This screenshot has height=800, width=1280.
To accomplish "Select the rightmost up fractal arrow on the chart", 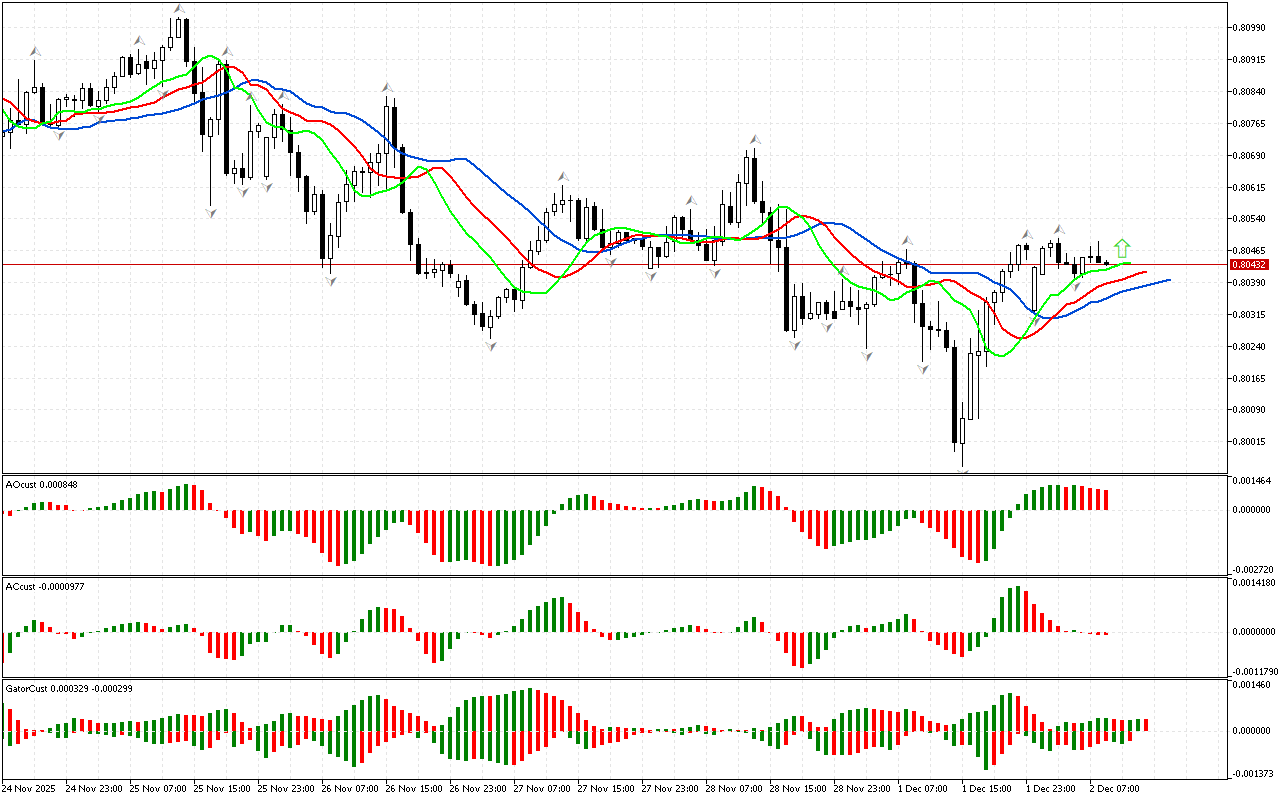I will pyautogui.click(x=1058, y=230).
